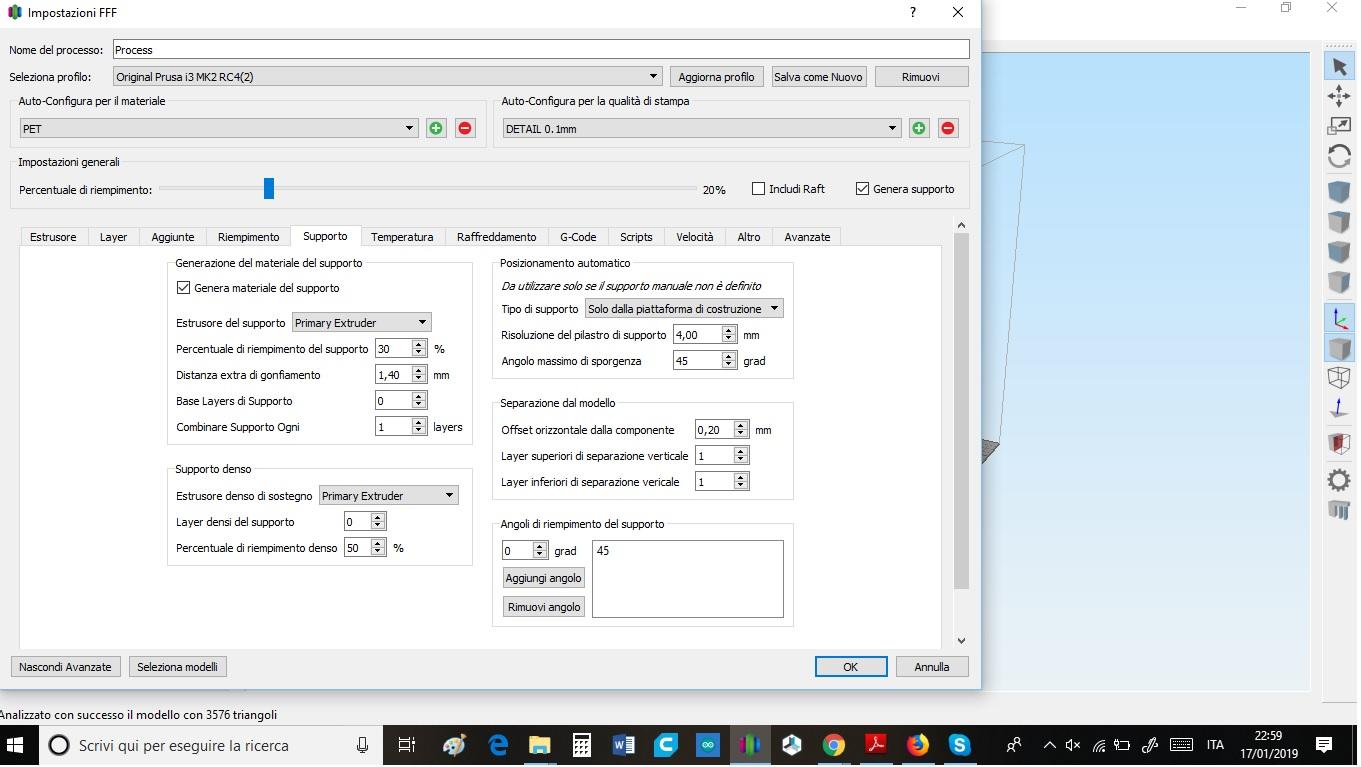Select the 45 entry in angle list
The height and width of the screenshot is (767, 1361).
[x=603, y=551]
